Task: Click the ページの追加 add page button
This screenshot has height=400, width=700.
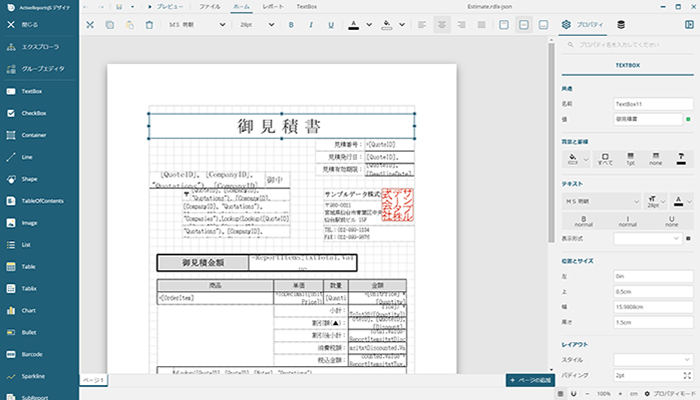Action: tap(530, 380)
